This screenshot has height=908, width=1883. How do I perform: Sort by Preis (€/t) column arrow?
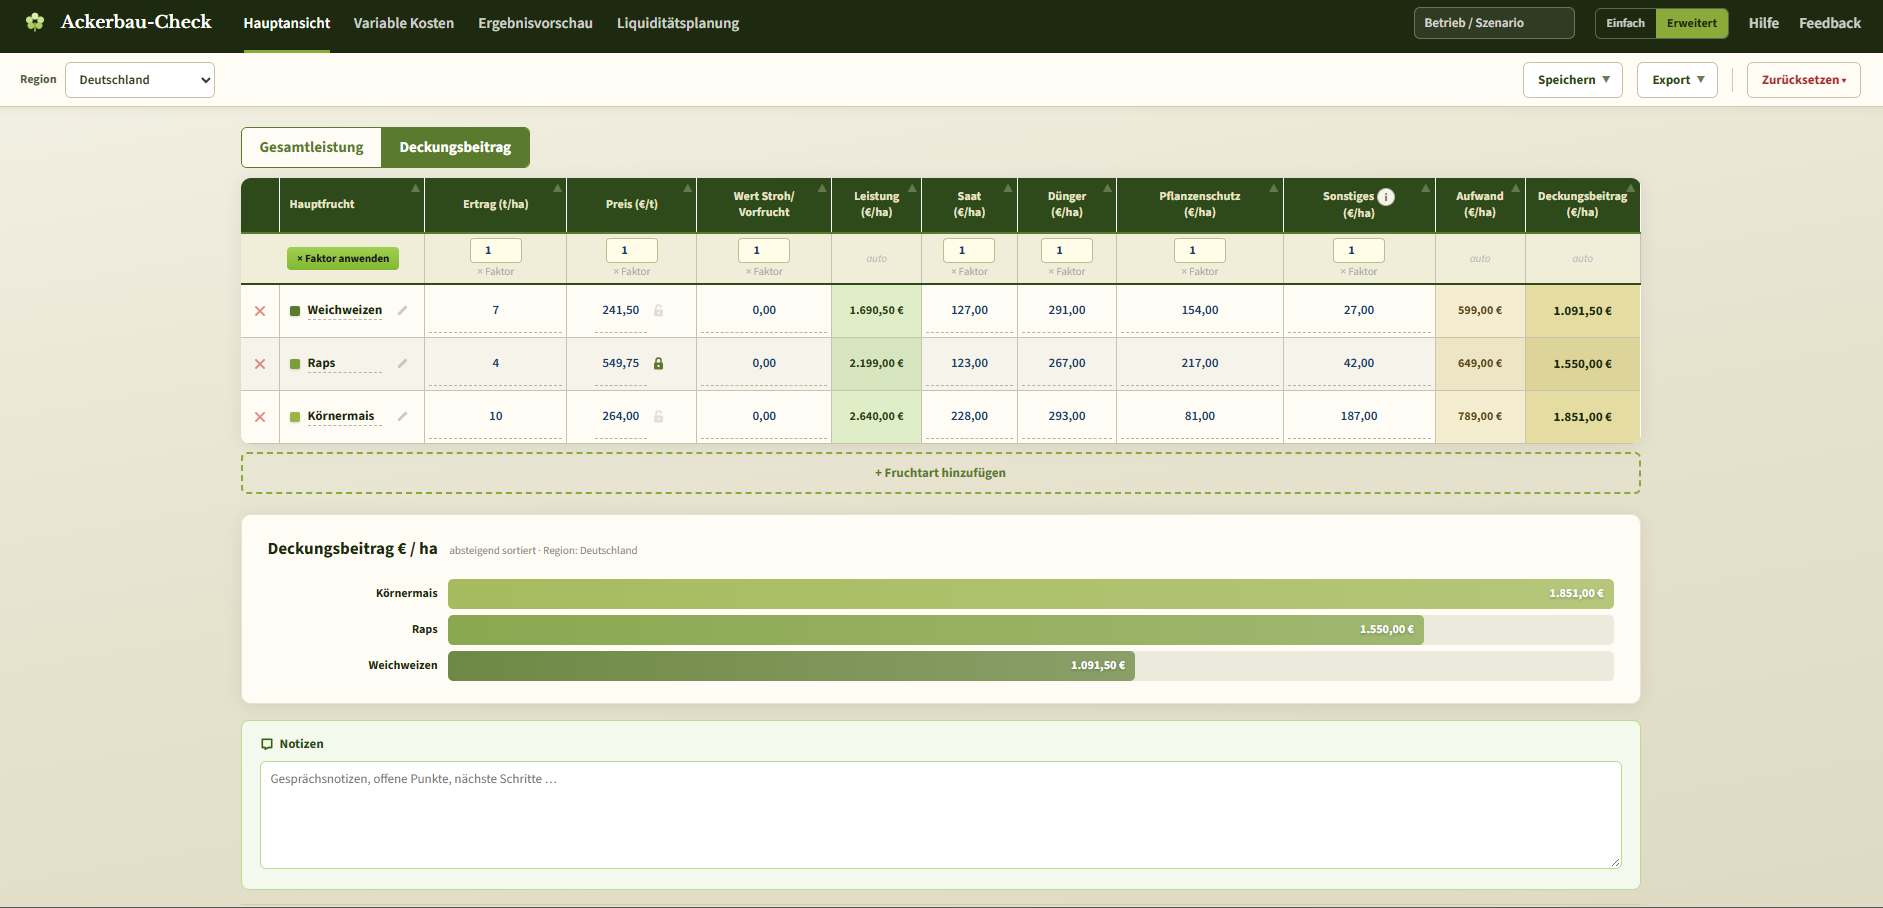click(687, 188)
